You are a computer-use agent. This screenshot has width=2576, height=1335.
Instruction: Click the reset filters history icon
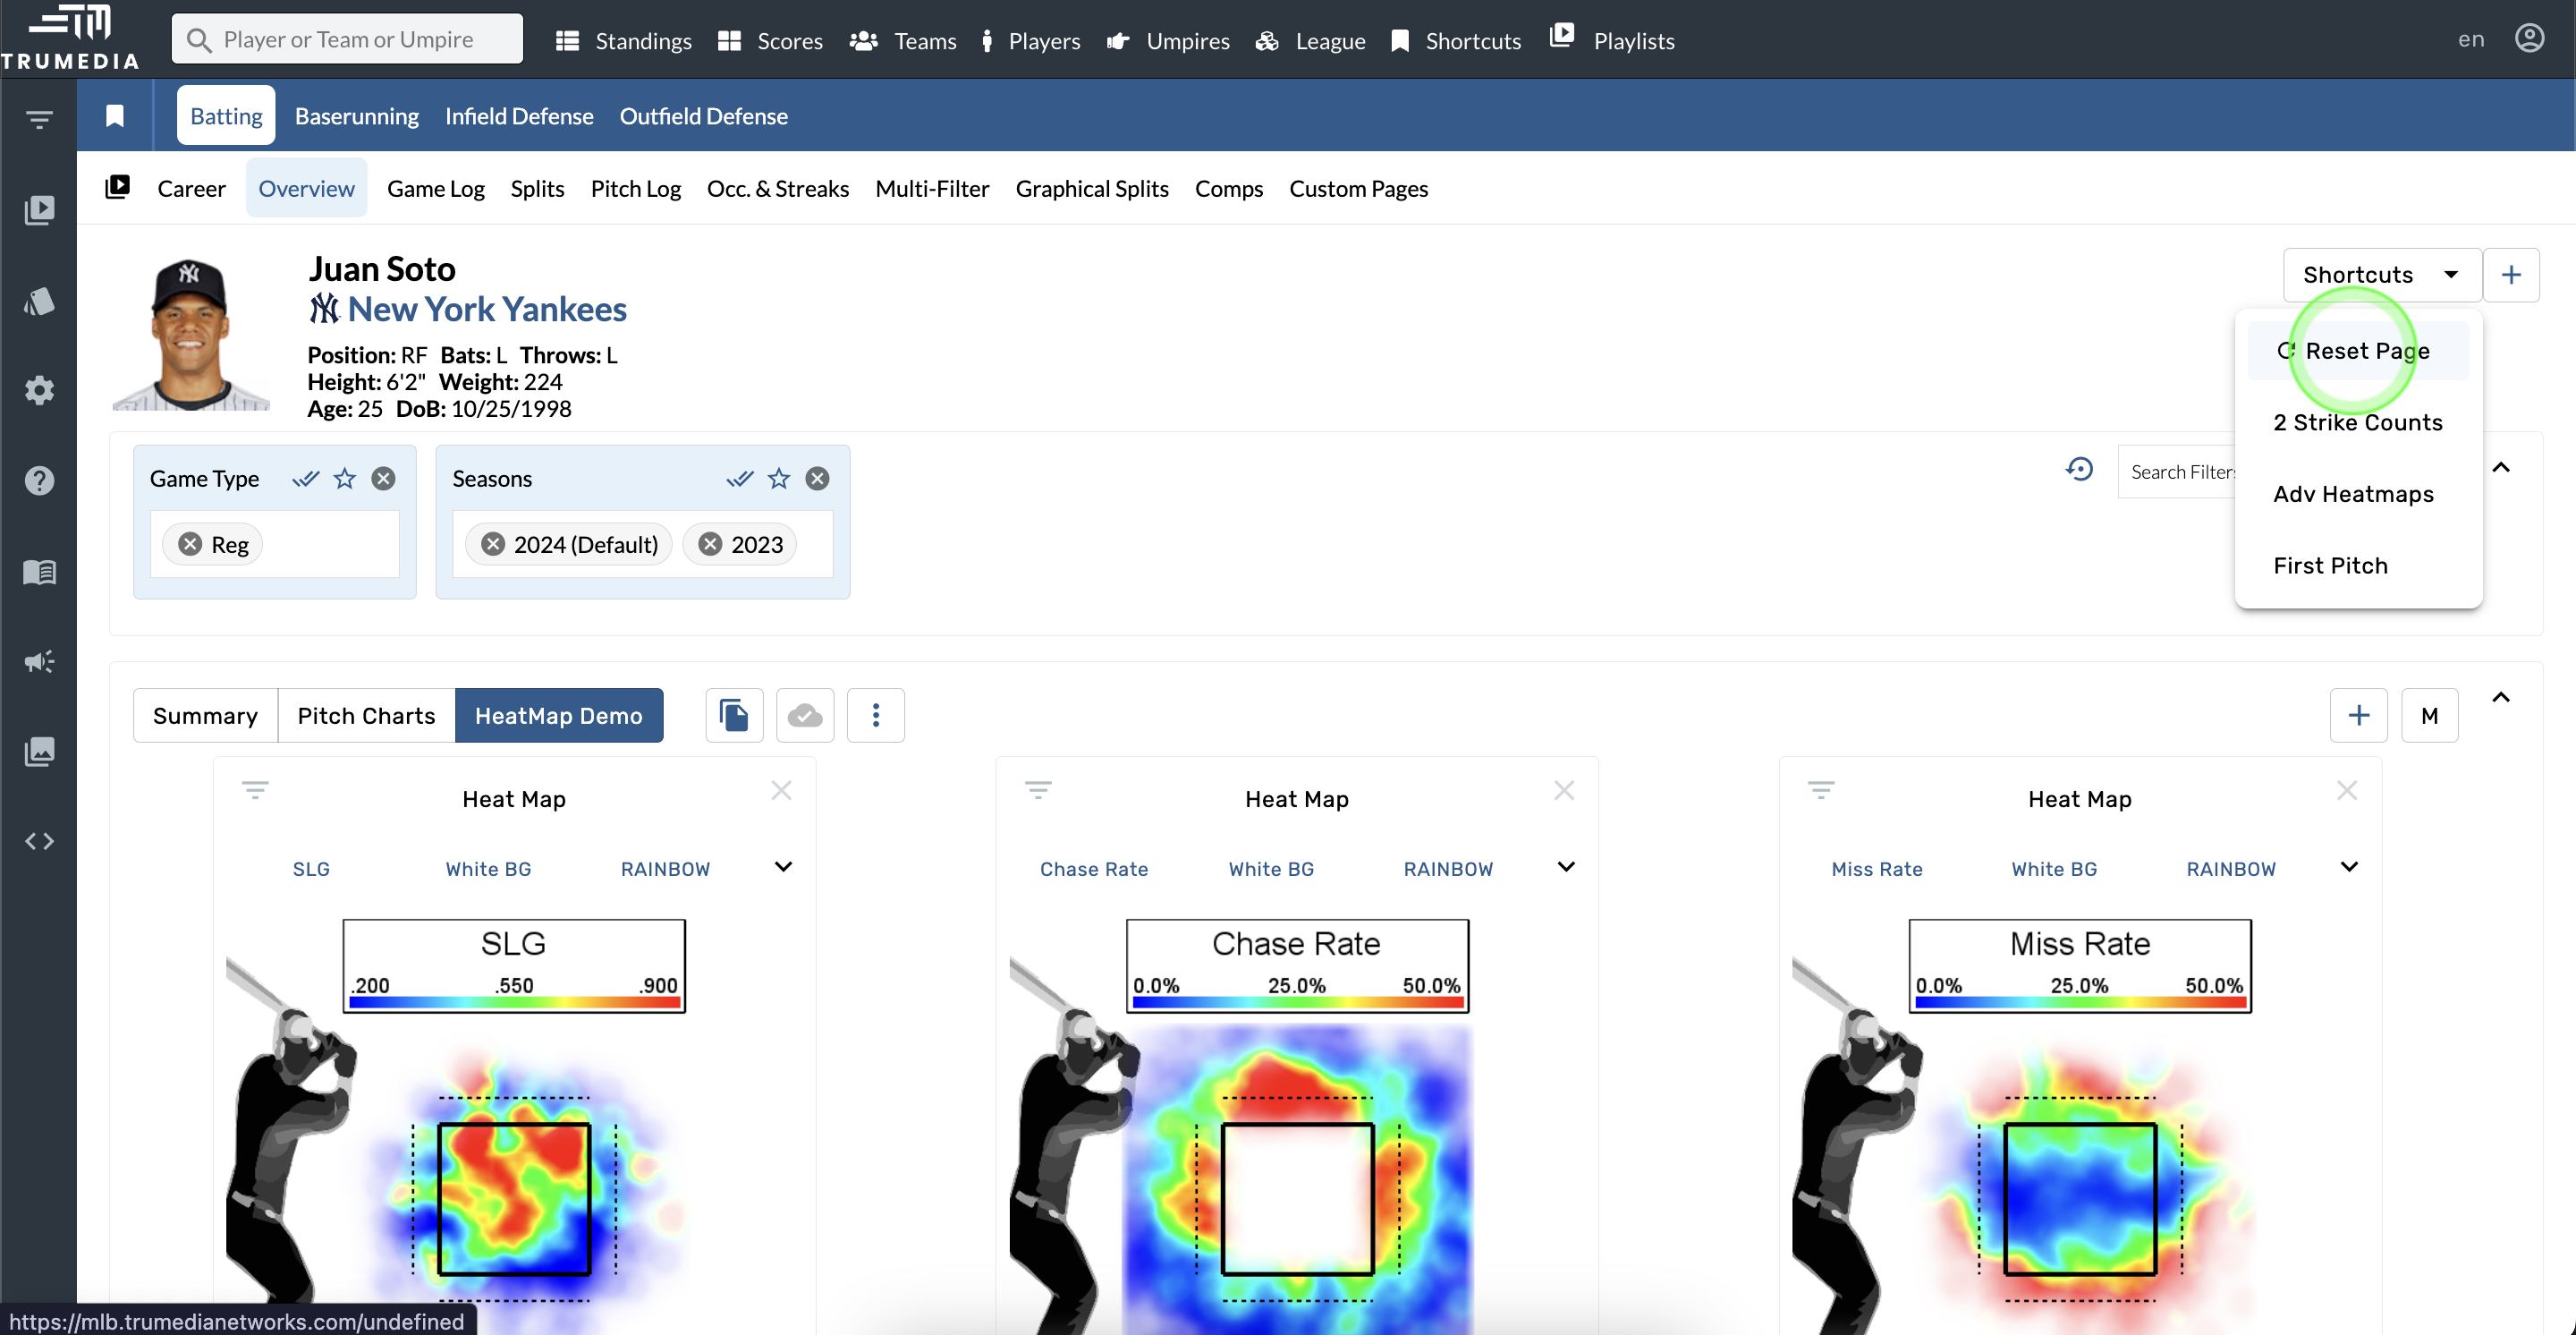[2080, 469]
